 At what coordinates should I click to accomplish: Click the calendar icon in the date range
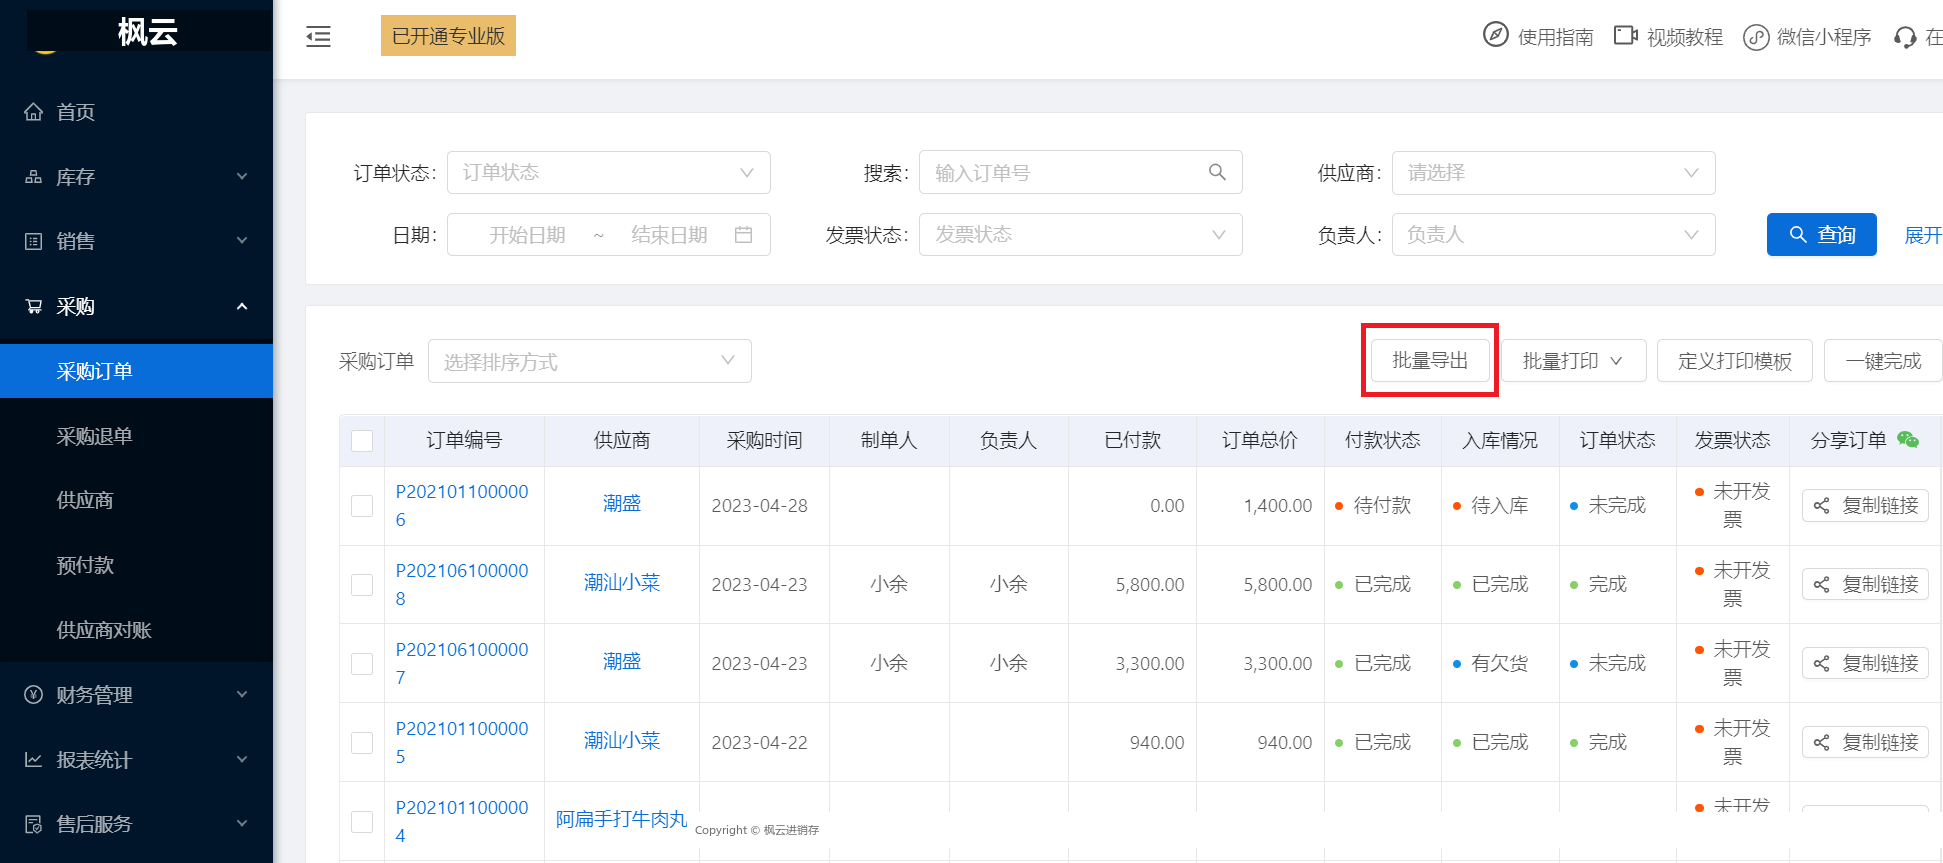click(743, 234)
